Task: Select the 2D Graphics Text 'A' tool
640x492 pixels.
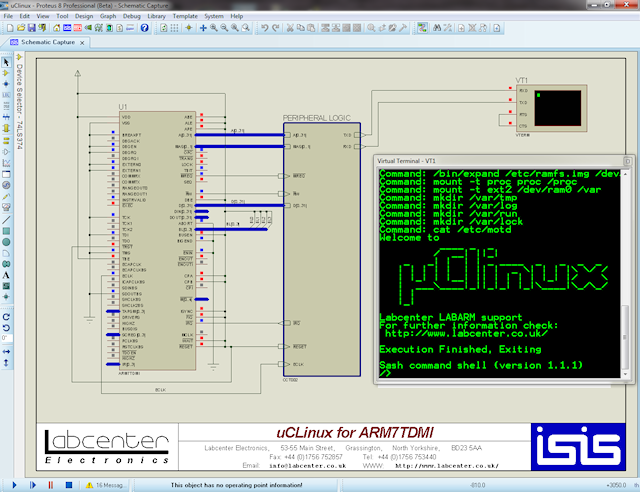Action: pyautogui.click(x=6, y=275)
